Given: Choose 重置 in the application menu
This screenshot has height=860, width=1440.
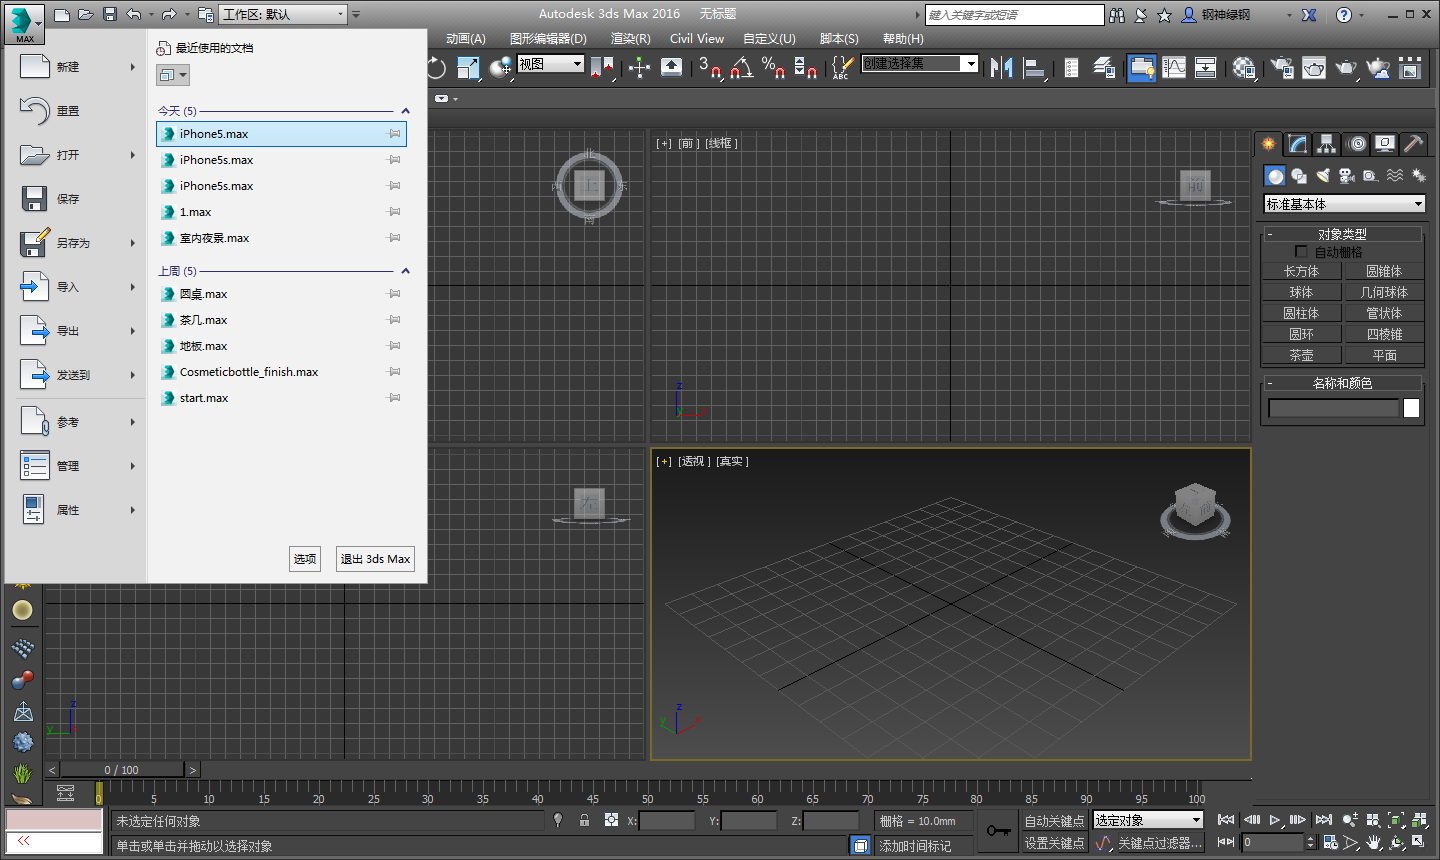Looking at the screenshot, I should pos(77,111).
